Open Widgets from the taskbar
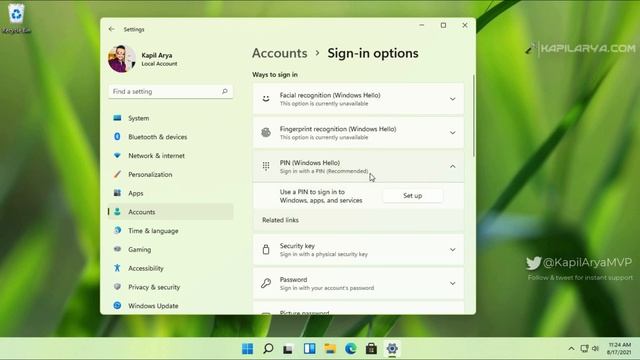Image resolution: width=640 pixels, height=360 pixels. point(309,349)
